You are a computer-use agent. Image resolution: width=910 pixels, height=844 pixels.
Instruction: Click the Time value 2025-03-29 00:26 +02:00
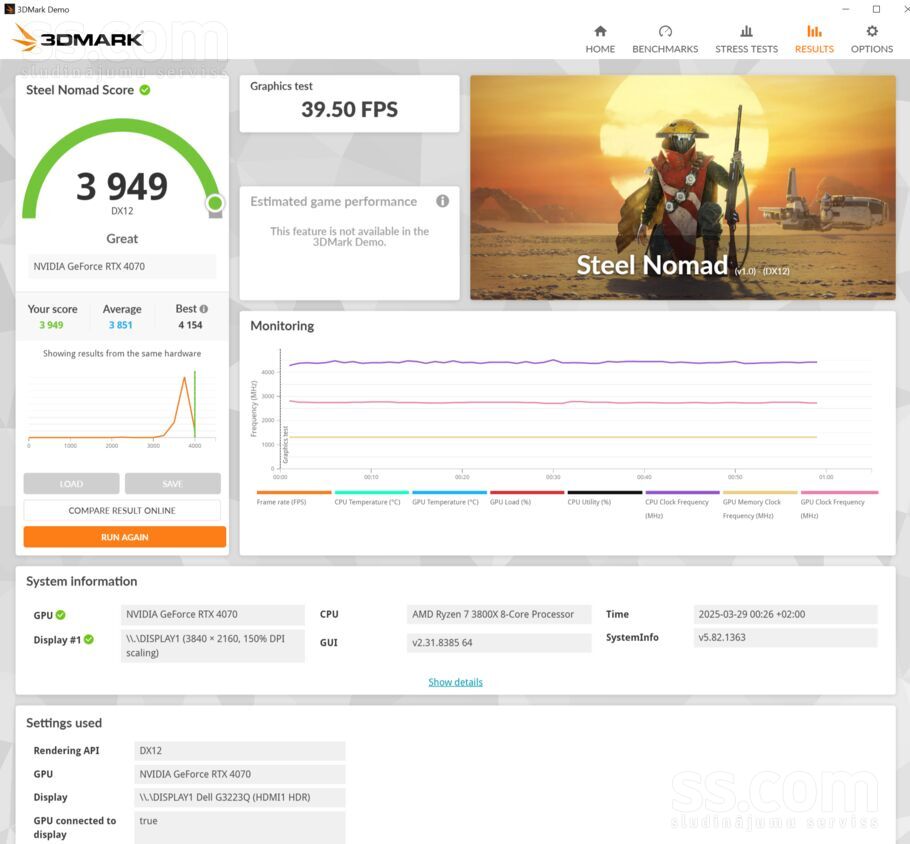(x=785, y=614)
